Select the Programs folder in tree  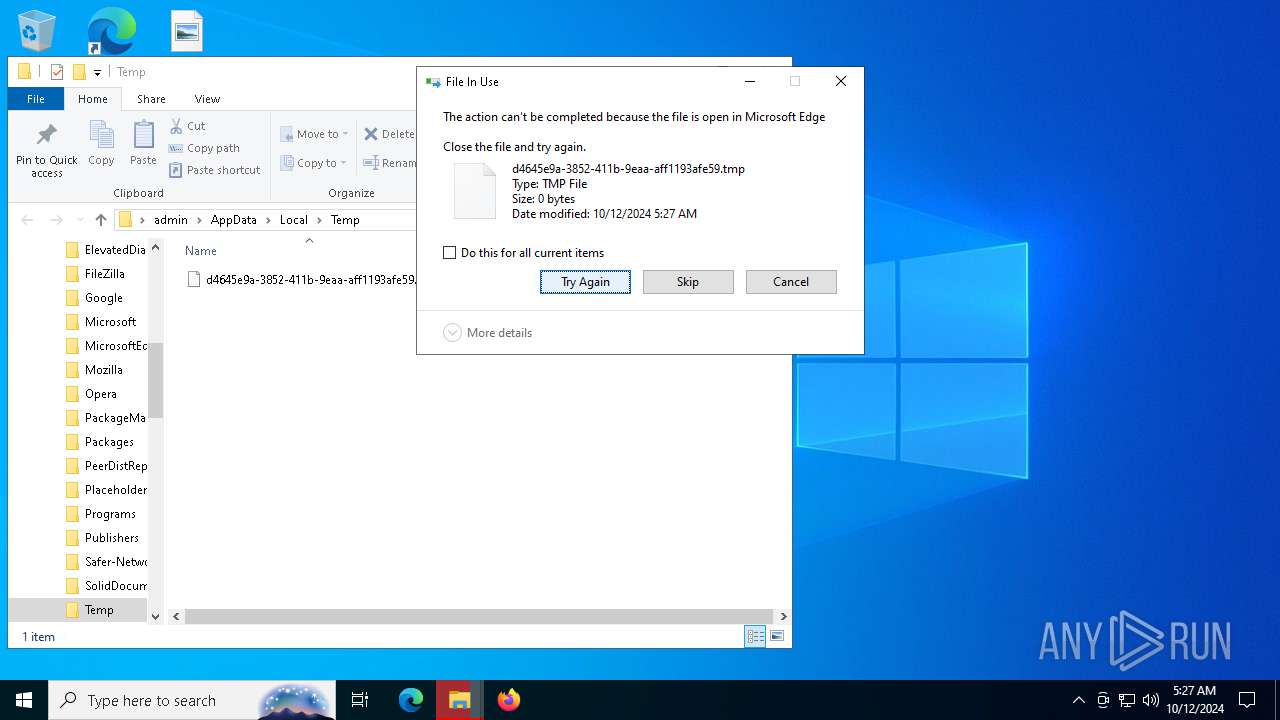pyautogui.click(x=110, y=514)
